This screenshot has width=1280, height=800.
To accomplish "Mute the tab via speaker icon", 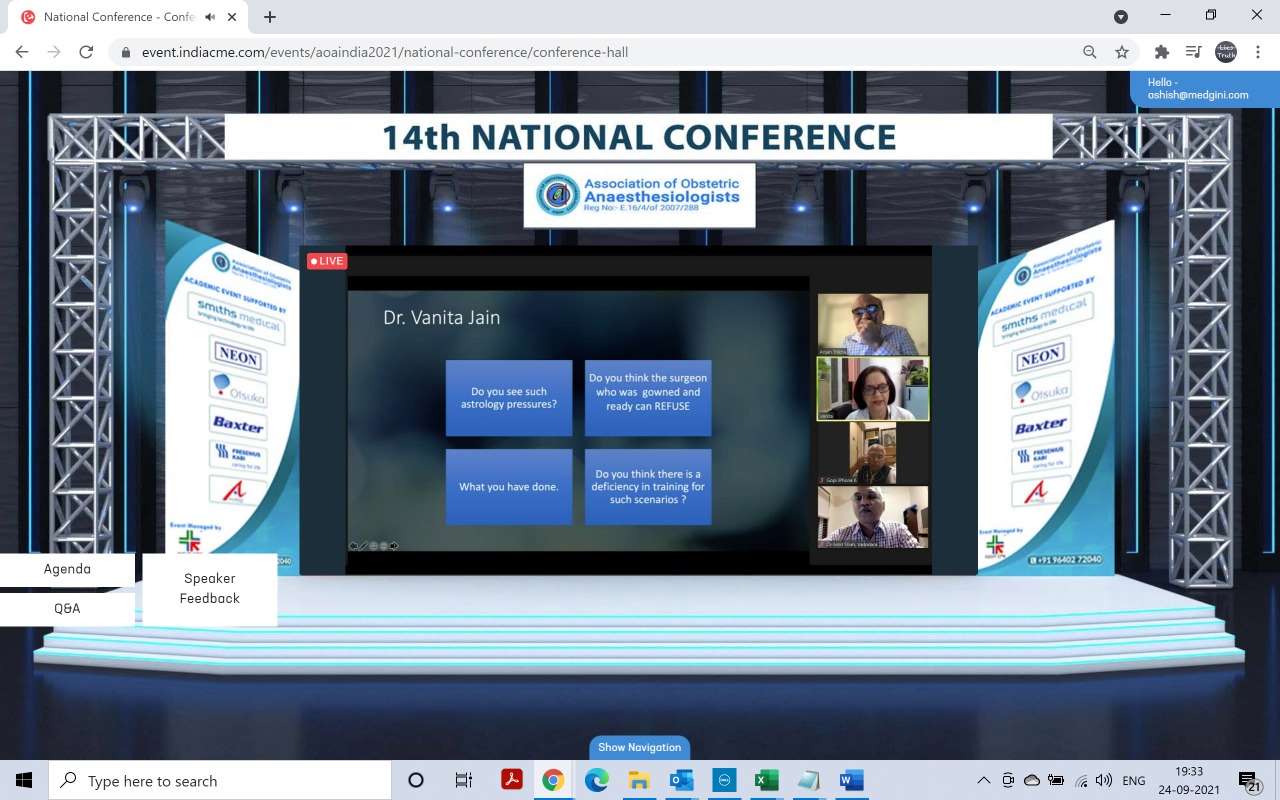I will tap(210, 17).
